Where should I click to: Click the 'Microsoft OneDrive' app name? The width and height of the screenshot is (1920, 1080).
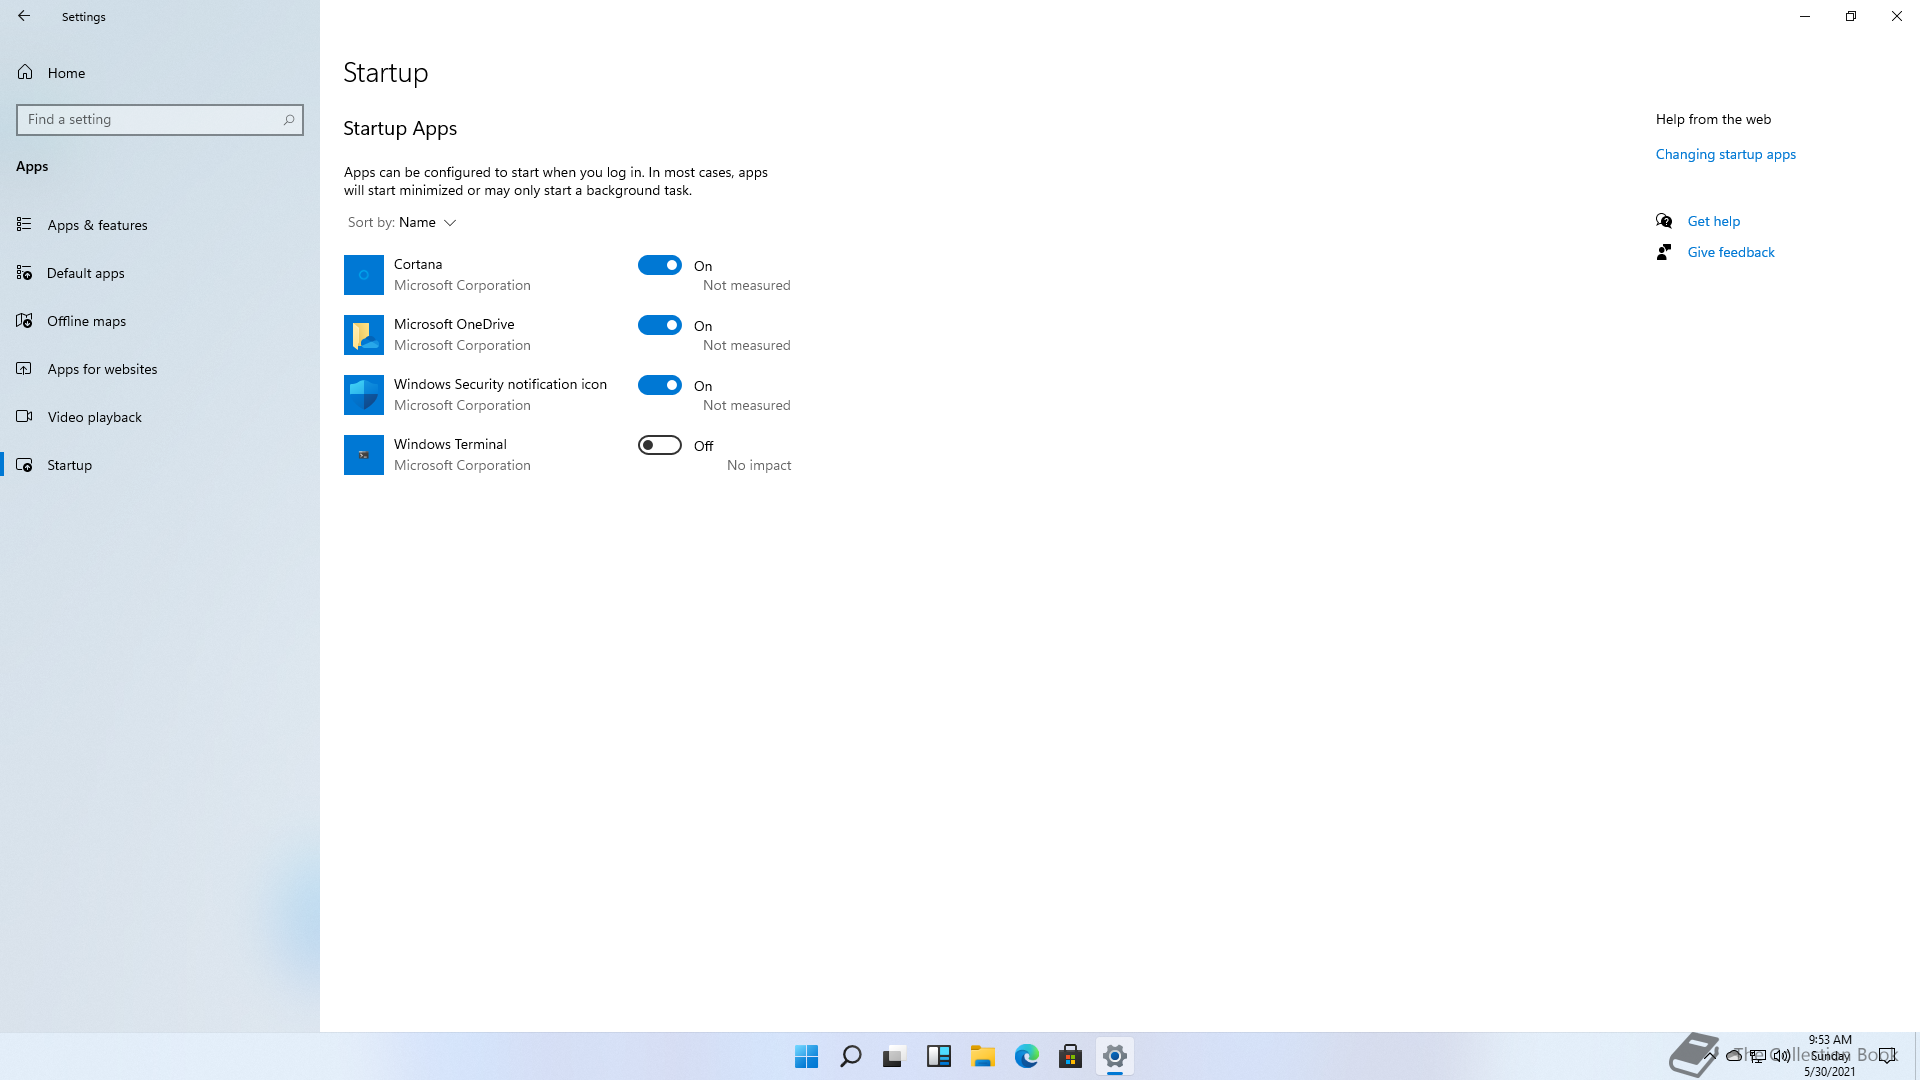click(x=454, y=324)
